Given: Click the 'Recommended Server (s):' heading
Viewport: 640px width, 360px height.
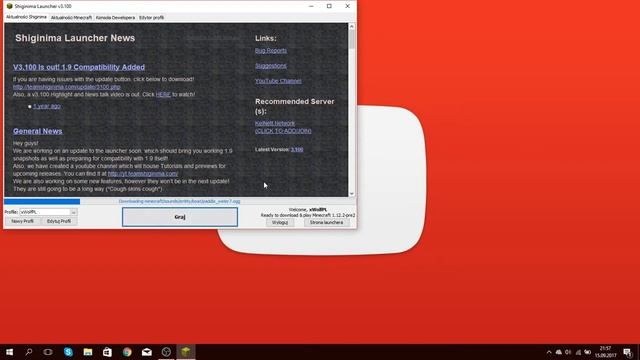Looking at the screenshot, I should click(x=295, y=106).
